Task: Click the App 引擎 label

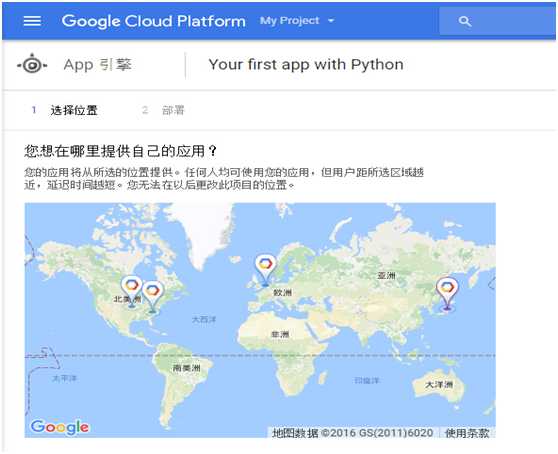Action: [98, 65]
